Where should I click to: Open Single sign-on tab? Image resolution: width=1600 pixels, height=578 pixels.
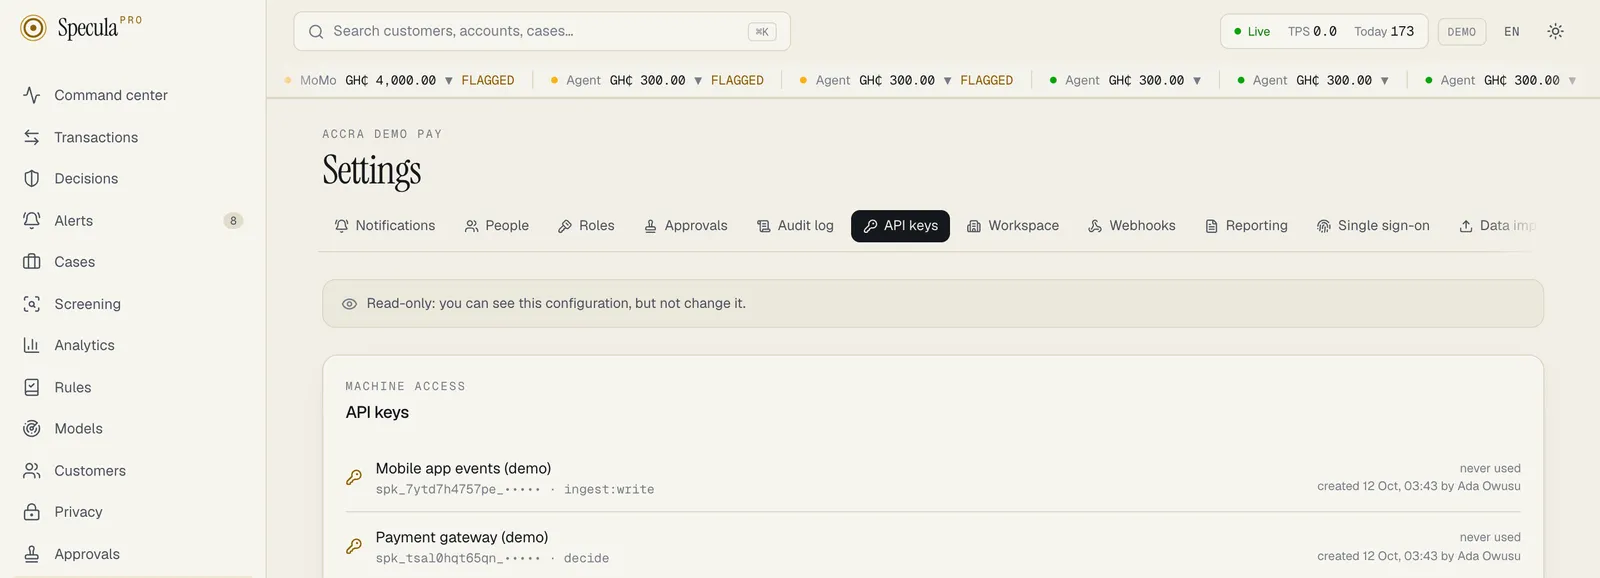coord(1373,226)
